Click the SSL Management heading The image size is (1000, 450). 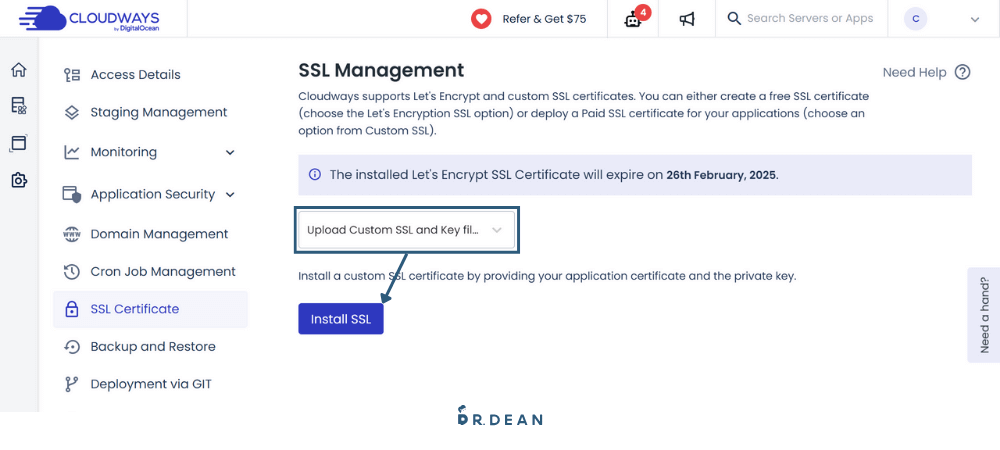point(381,70)
